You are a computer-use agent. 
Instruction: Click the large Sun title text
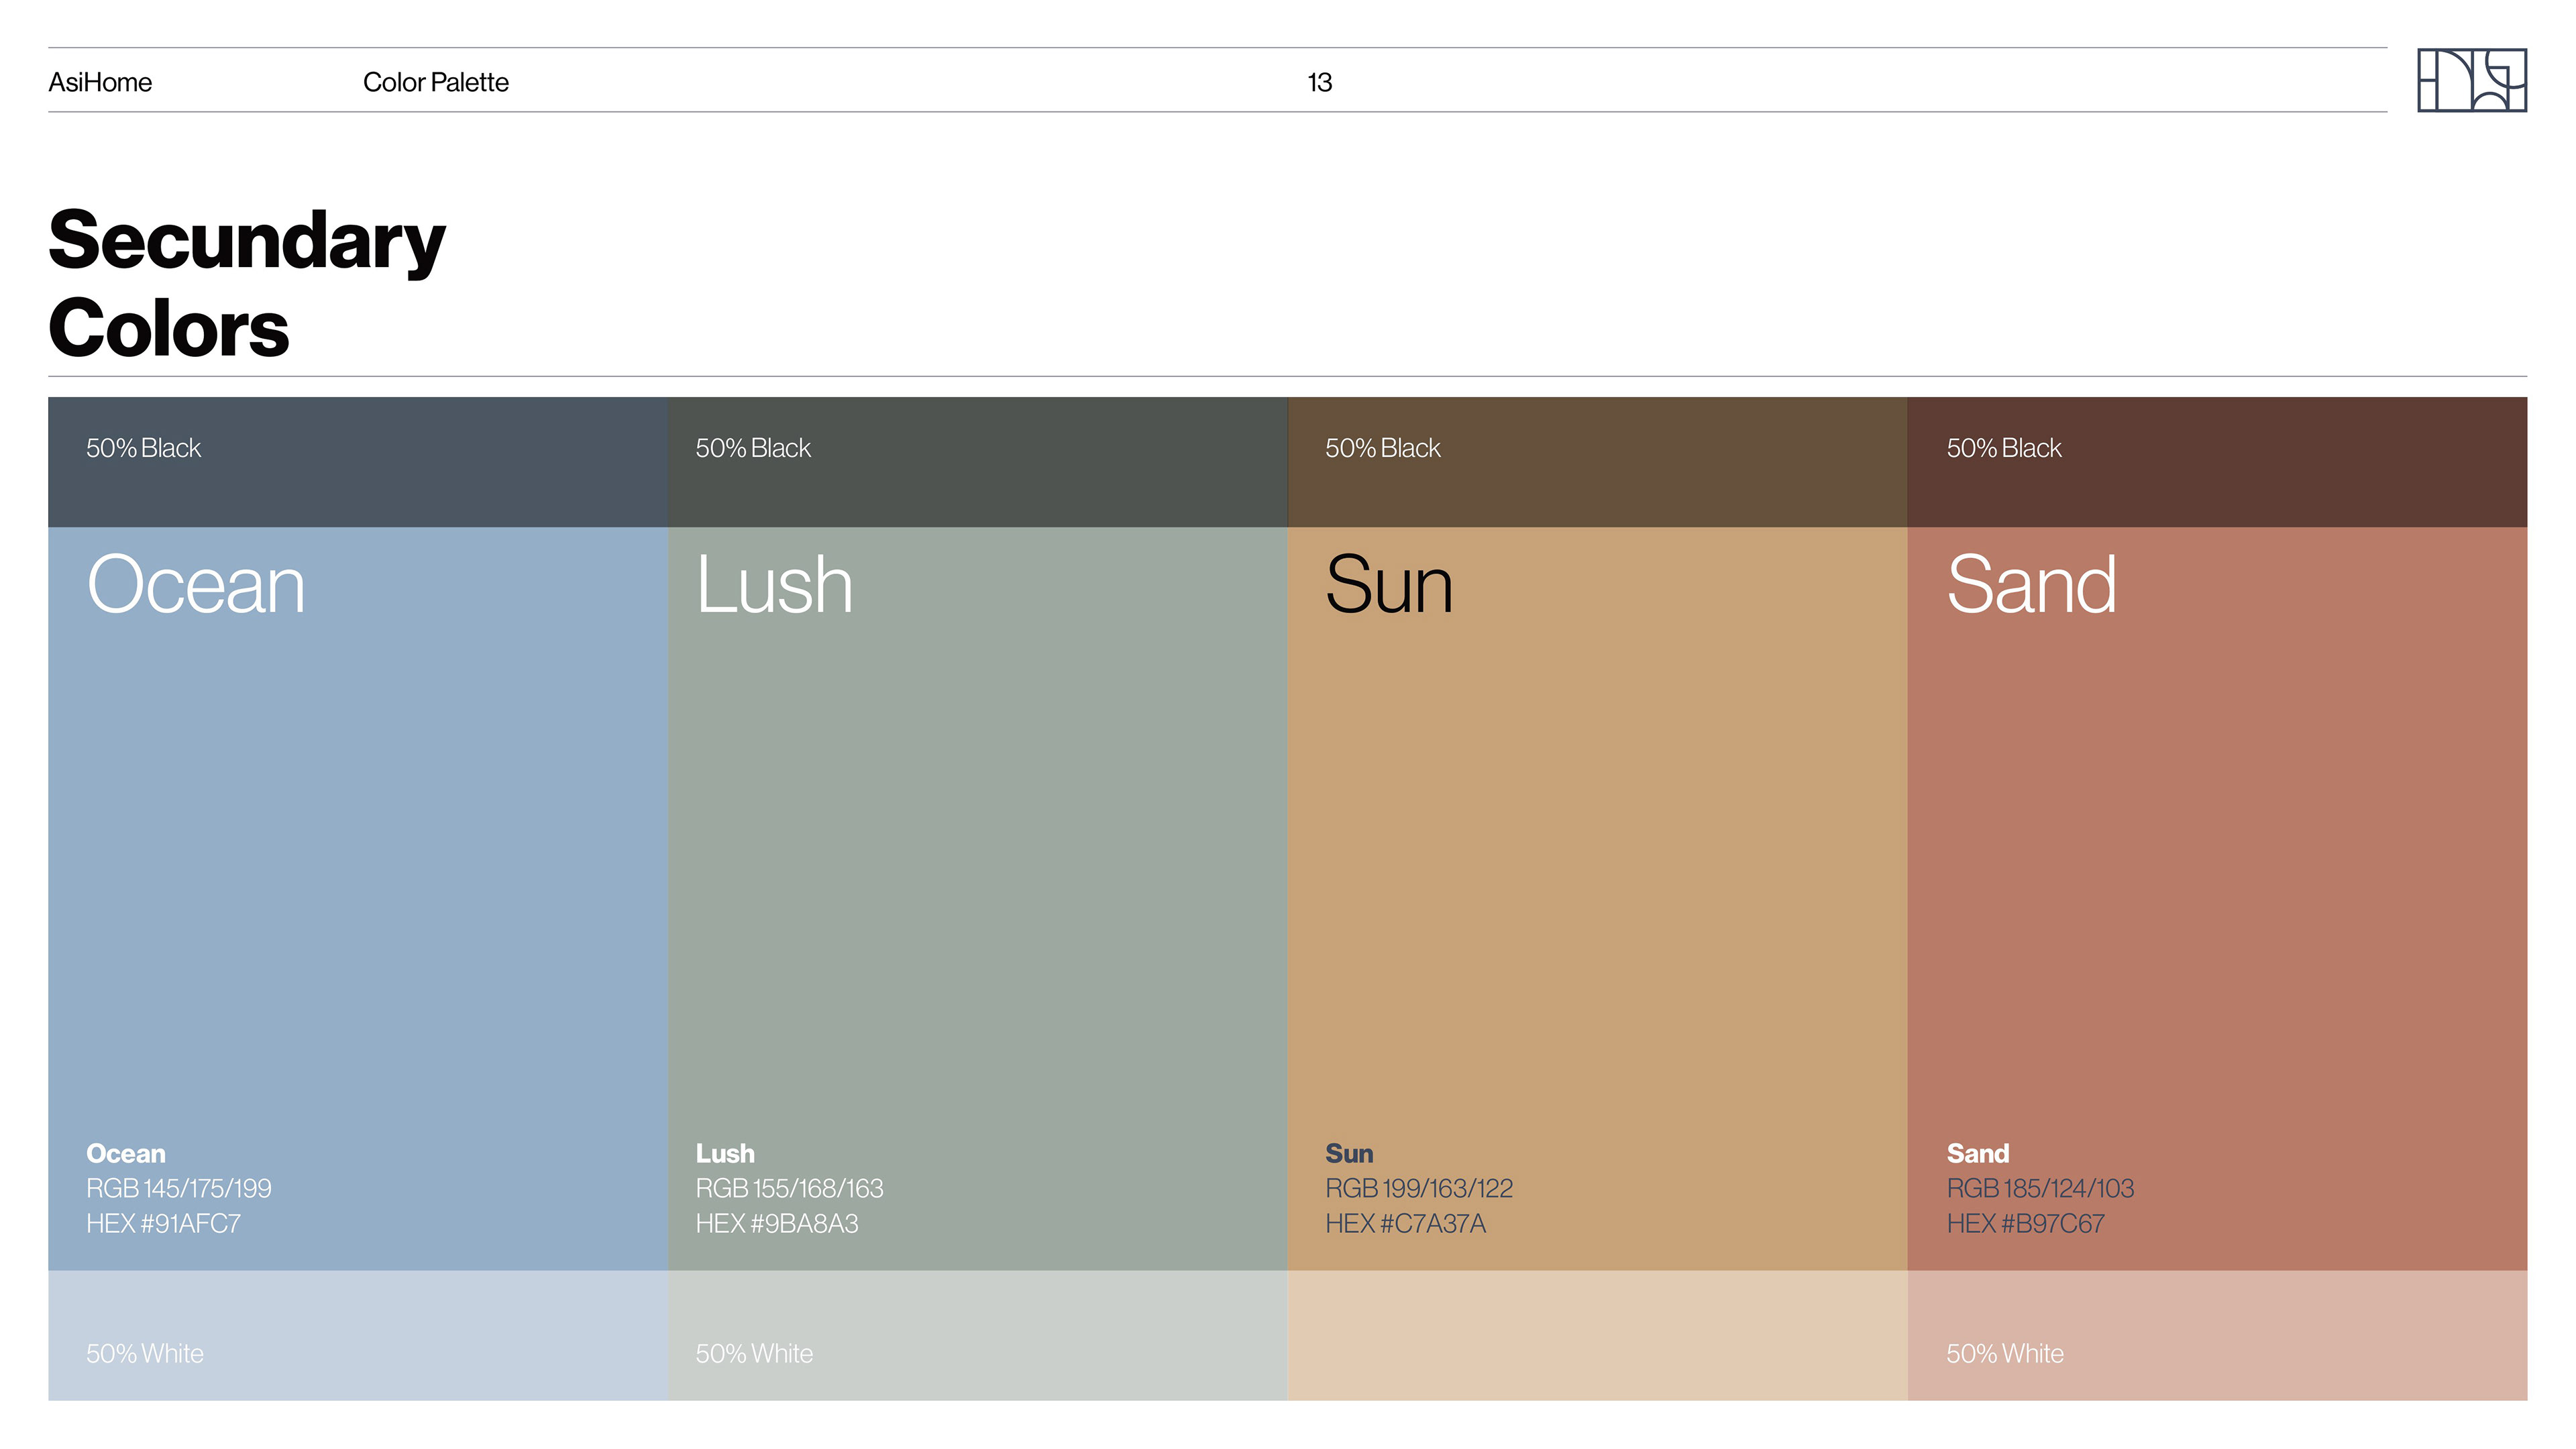click(x=1388, y=585)
